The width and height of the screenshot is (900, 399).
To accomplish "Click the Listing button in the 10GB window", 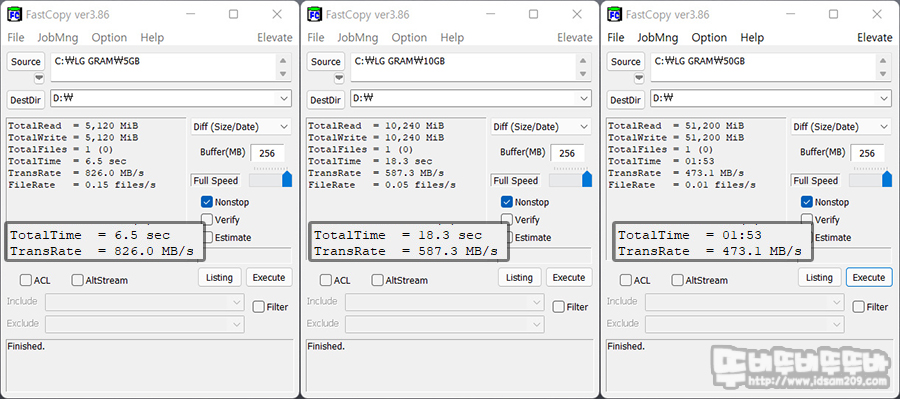I will tap(519, 277).
